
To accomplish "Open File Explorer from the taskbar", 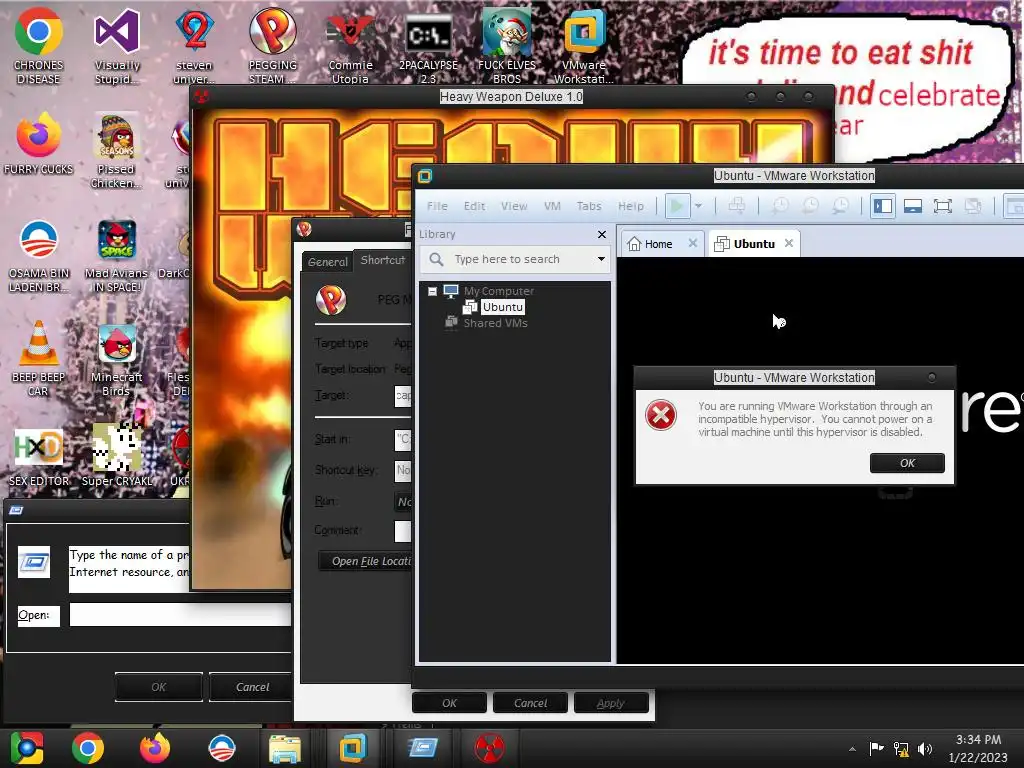I will coord(285,748).
